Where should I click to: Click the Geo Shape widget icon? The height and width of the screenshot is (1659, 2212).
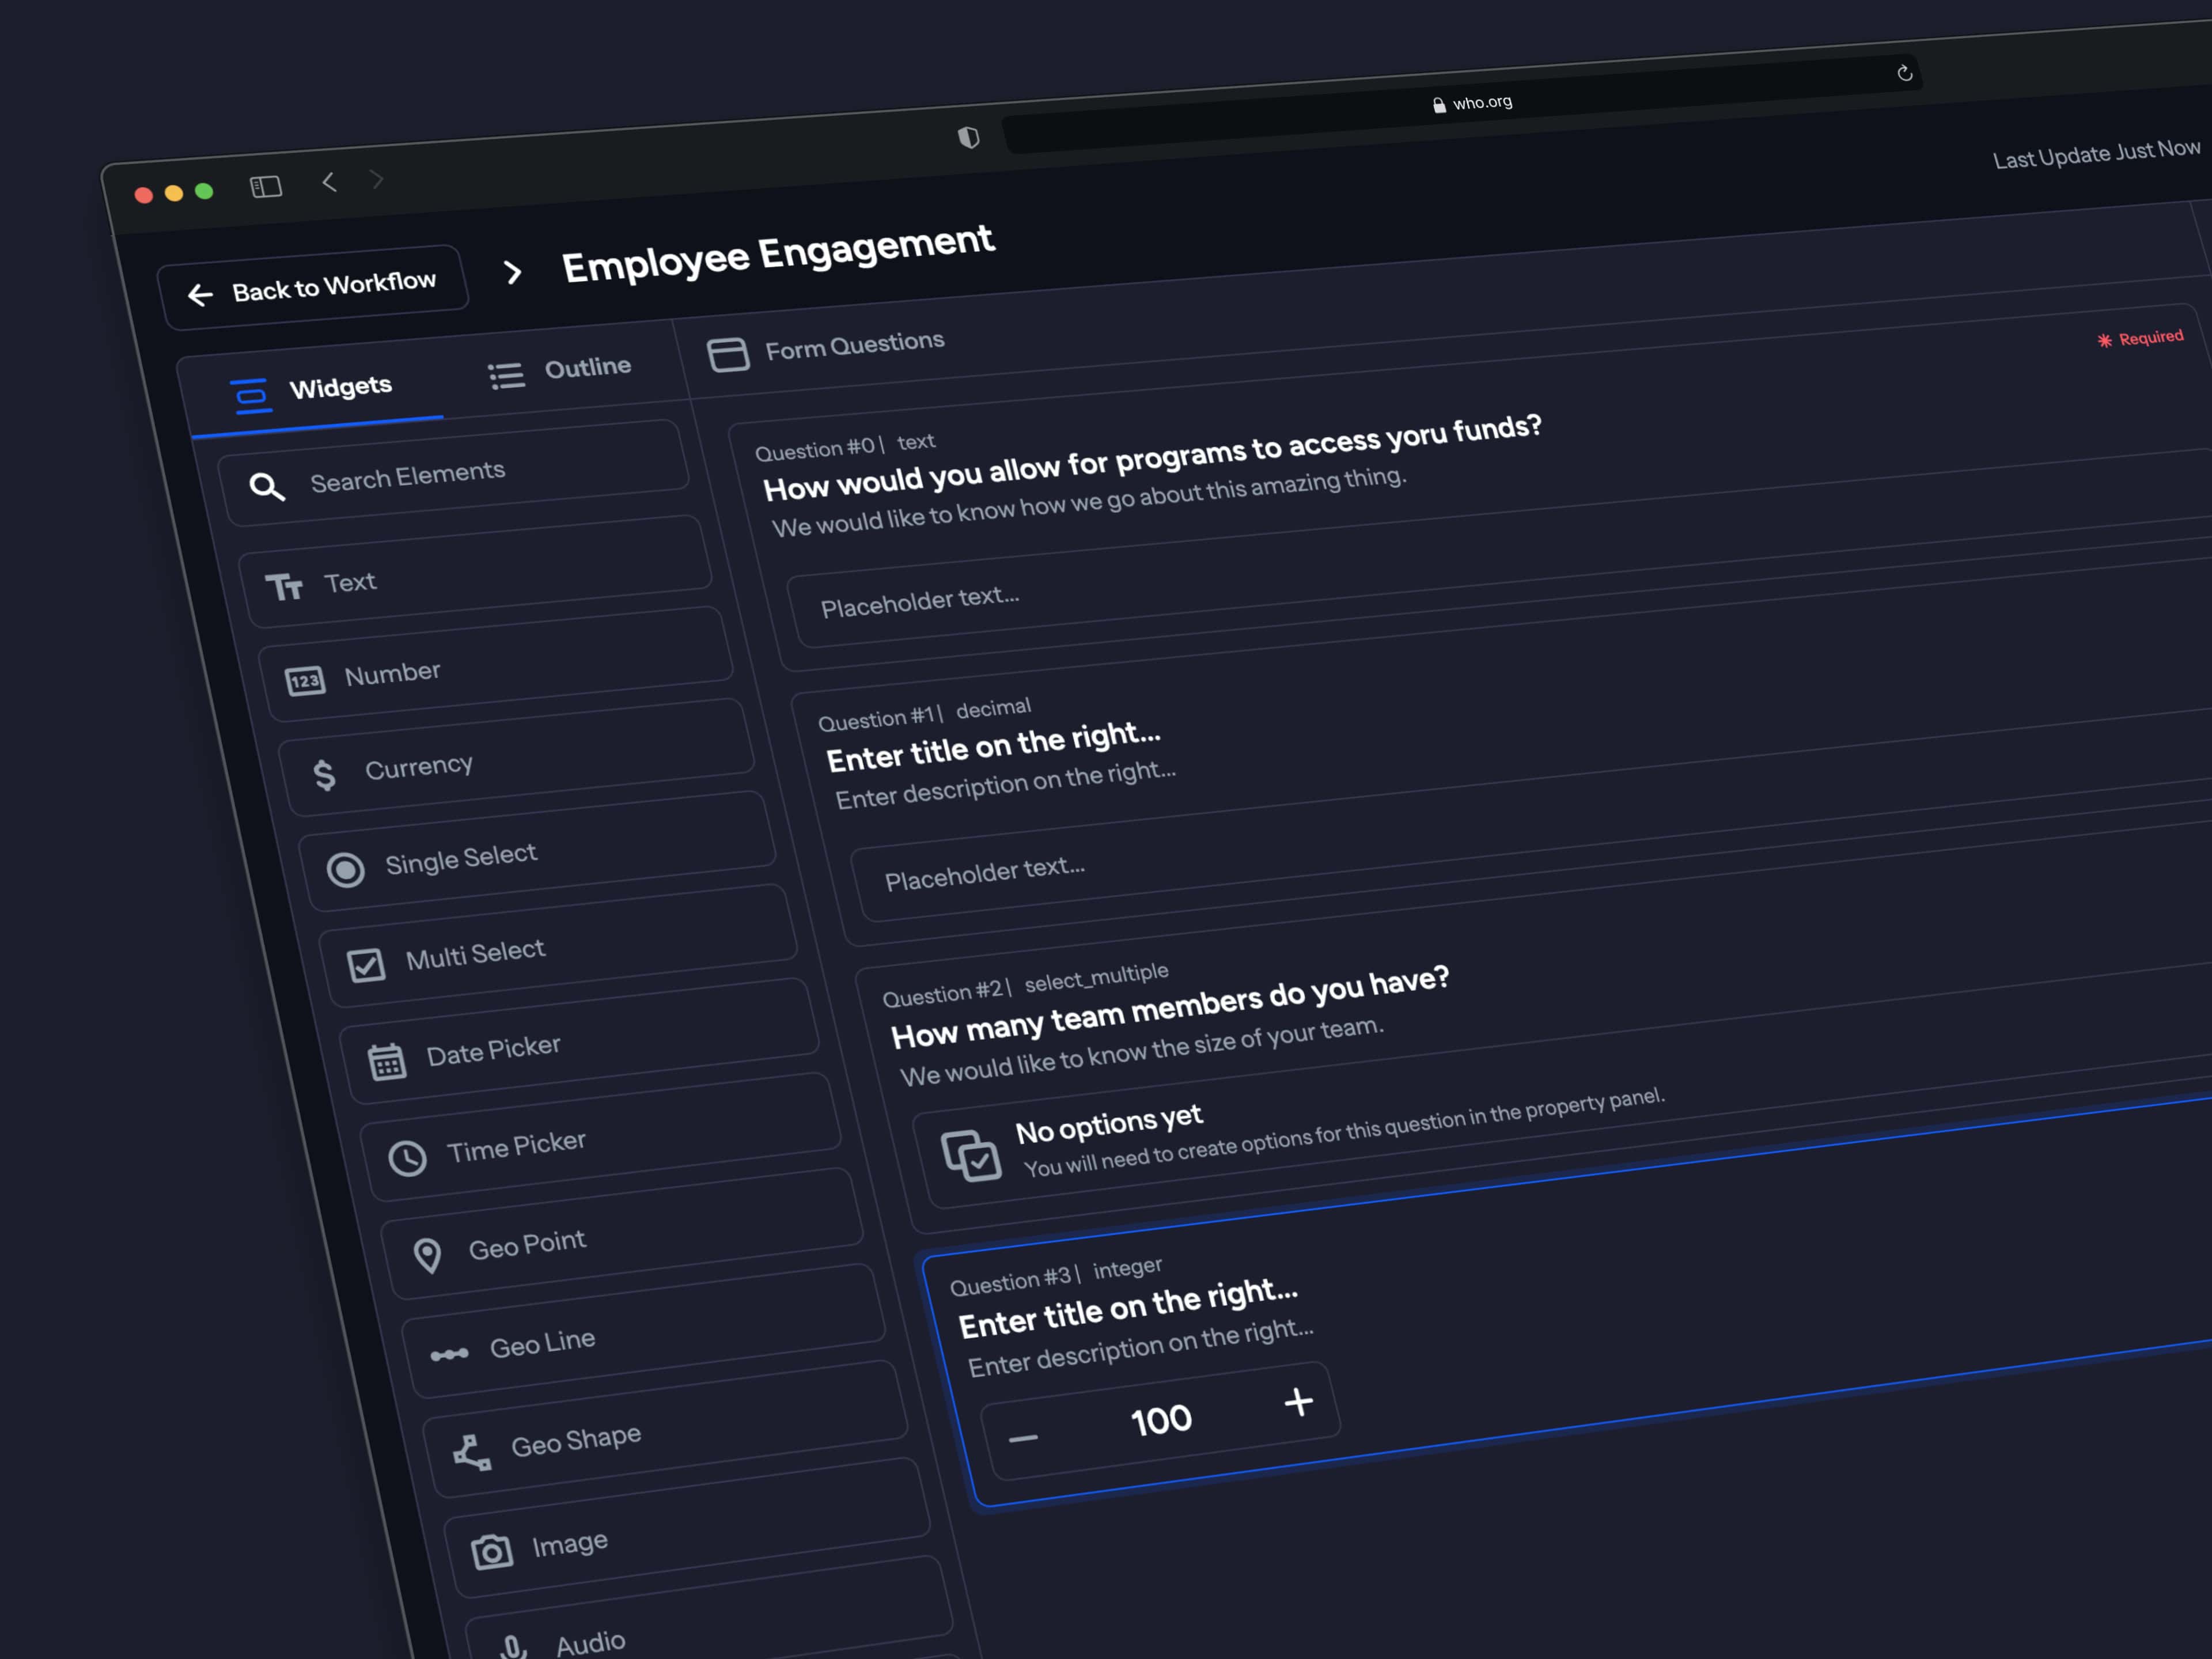(472, 1452)
